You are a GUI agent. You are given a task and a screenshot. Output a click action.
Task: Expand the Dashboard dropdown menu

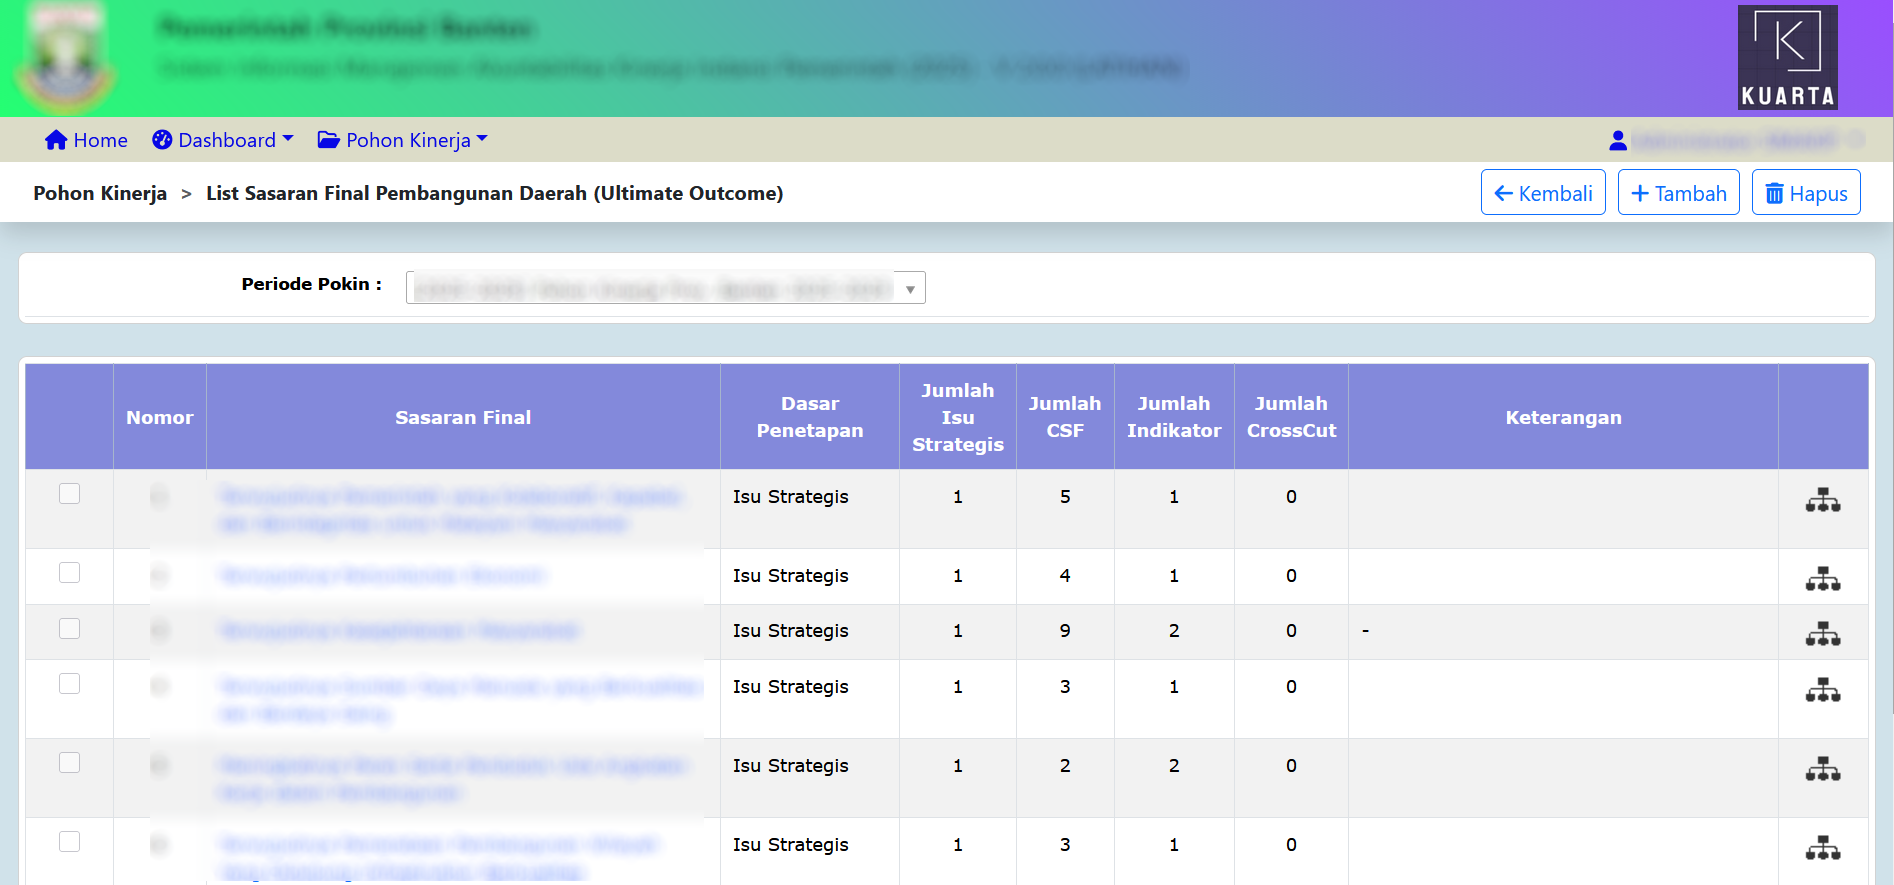click(223, 141)
